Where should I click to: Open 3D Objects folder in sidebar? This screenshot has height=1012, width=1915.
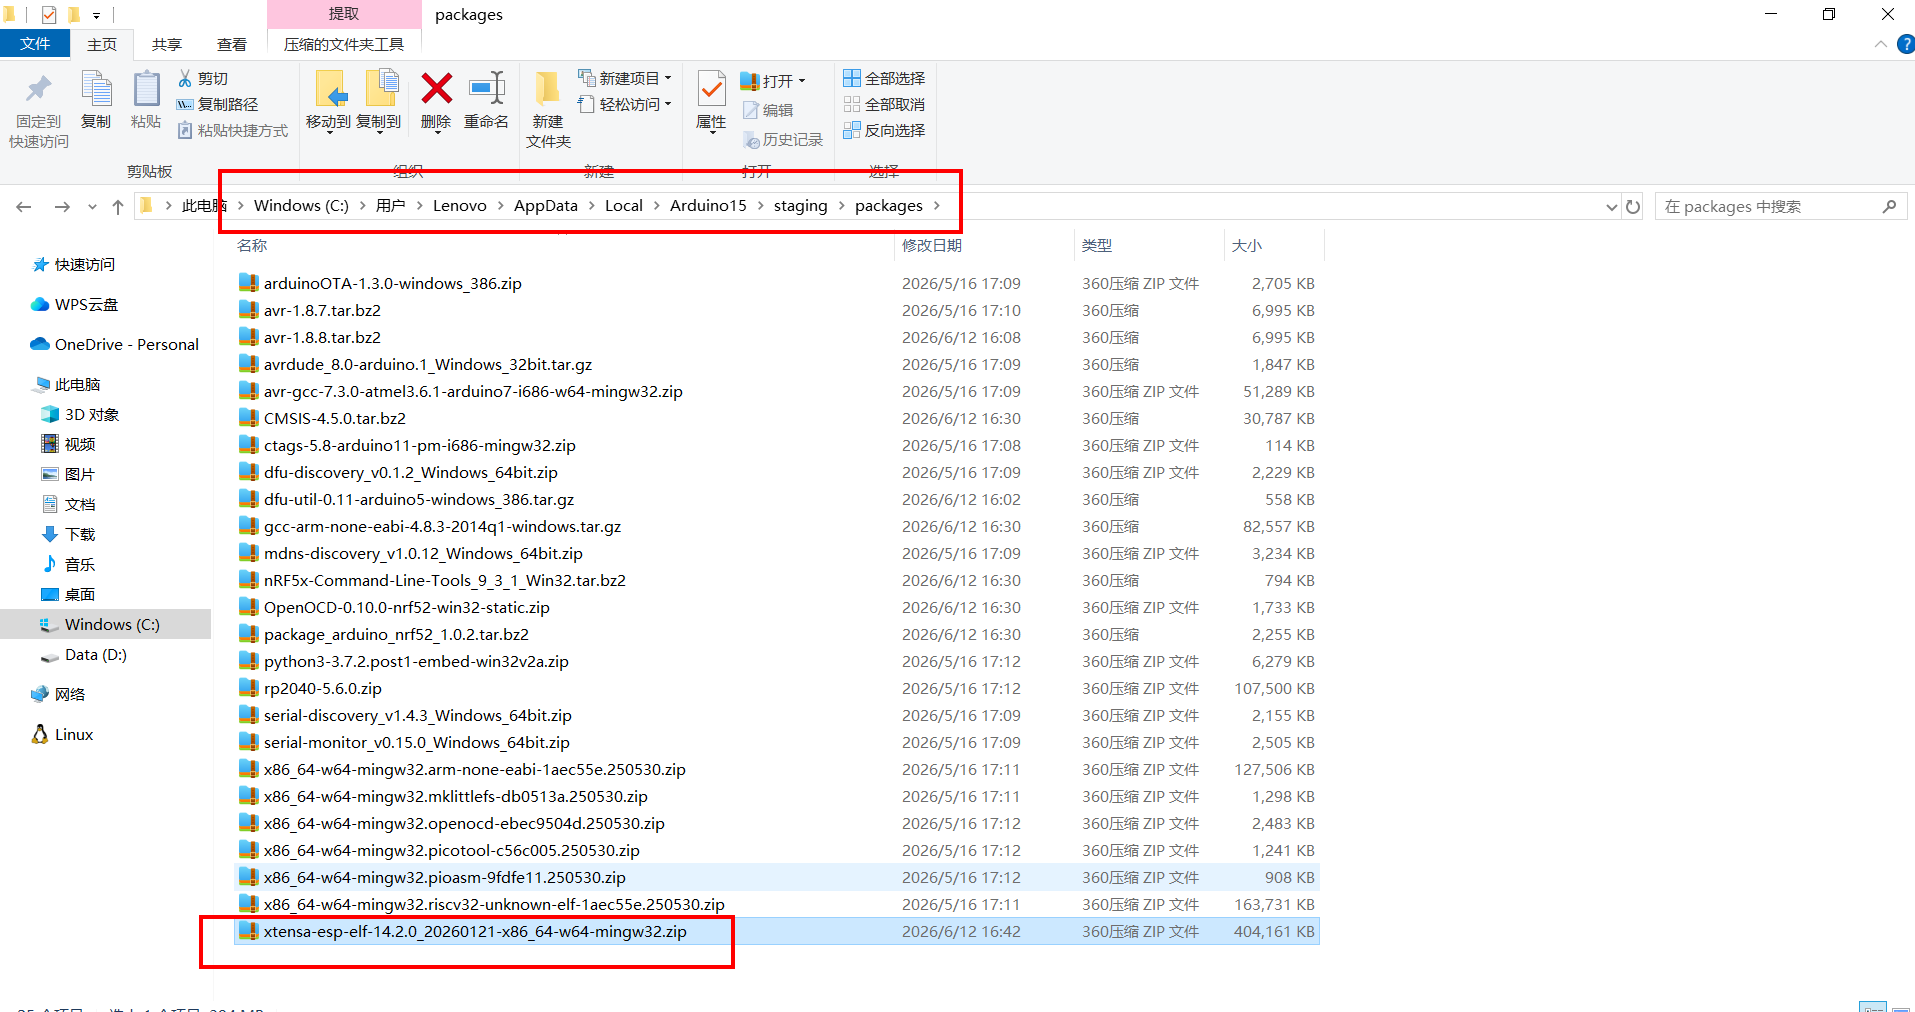pos(80,414)
